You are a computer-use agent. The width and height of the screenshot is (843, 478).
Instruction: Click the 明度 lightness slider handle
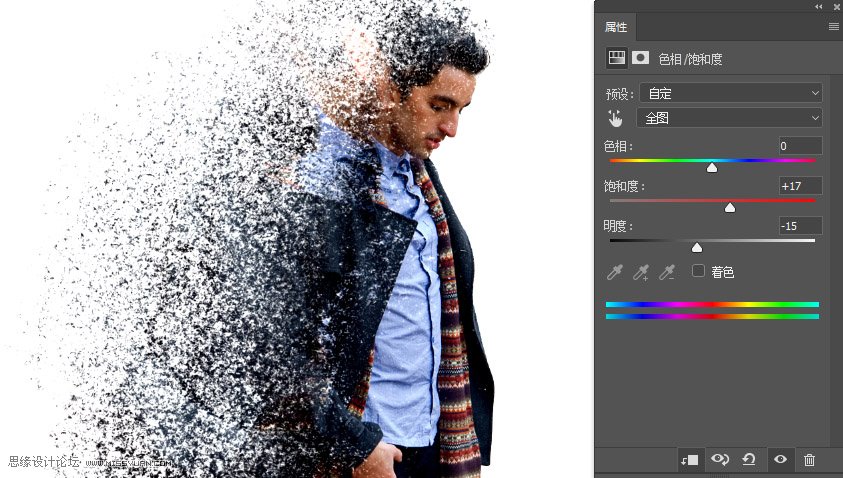pyautogui.click(x=697, y=247)
